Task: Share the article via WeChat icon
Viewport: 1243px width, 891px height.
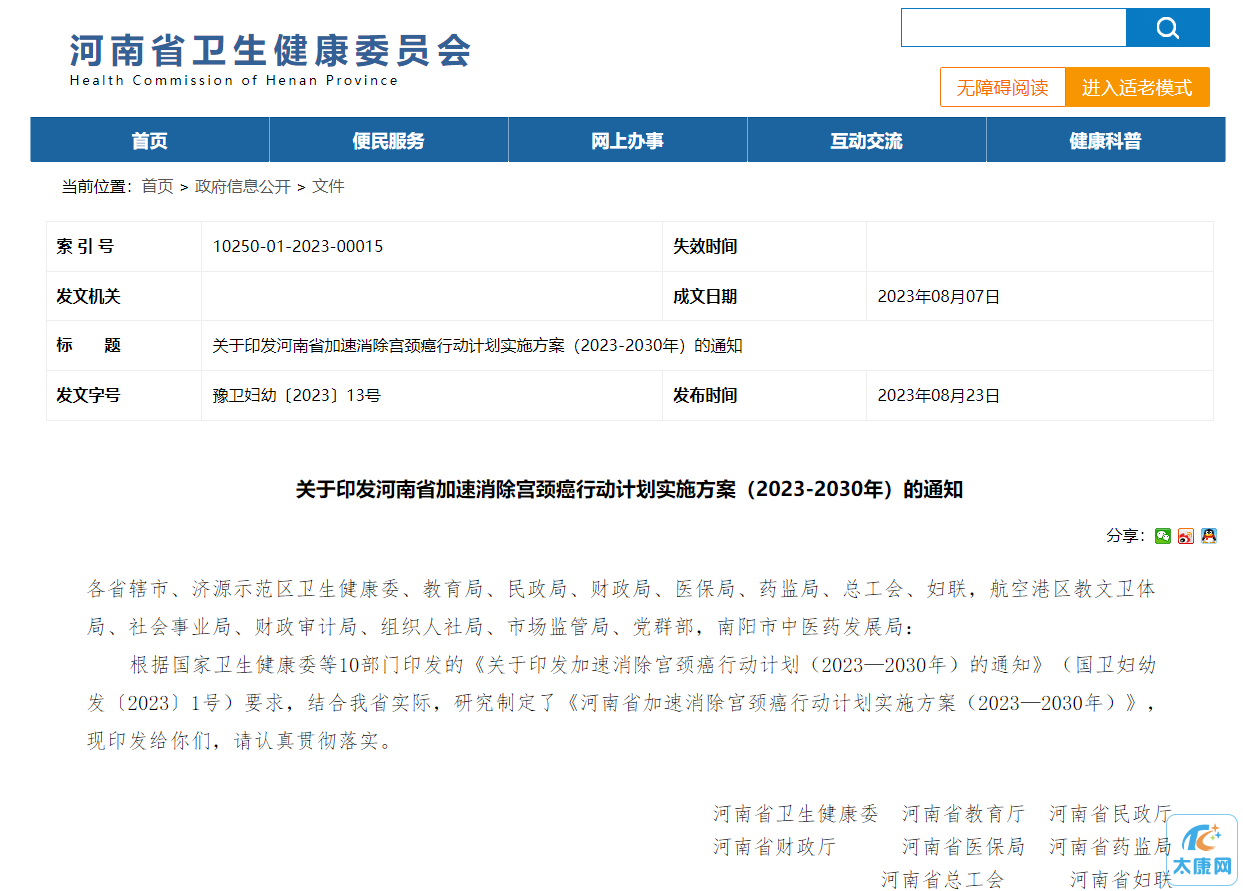Action: [1162, 536]
